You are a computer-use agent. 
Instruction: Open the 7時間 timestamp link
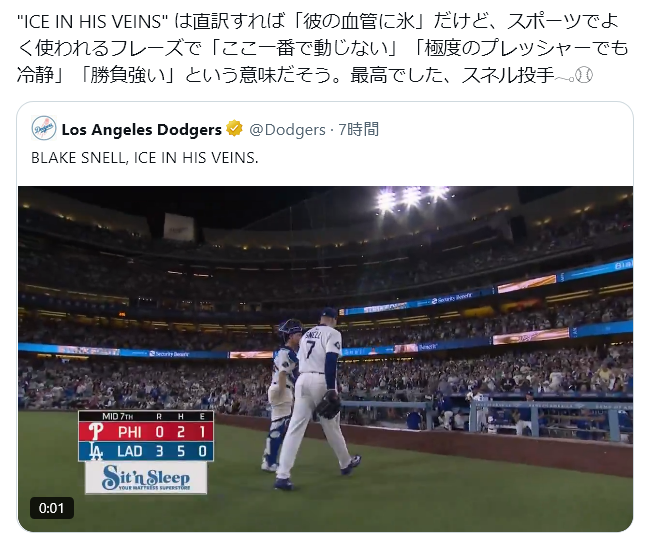click(x=358, y=129)
